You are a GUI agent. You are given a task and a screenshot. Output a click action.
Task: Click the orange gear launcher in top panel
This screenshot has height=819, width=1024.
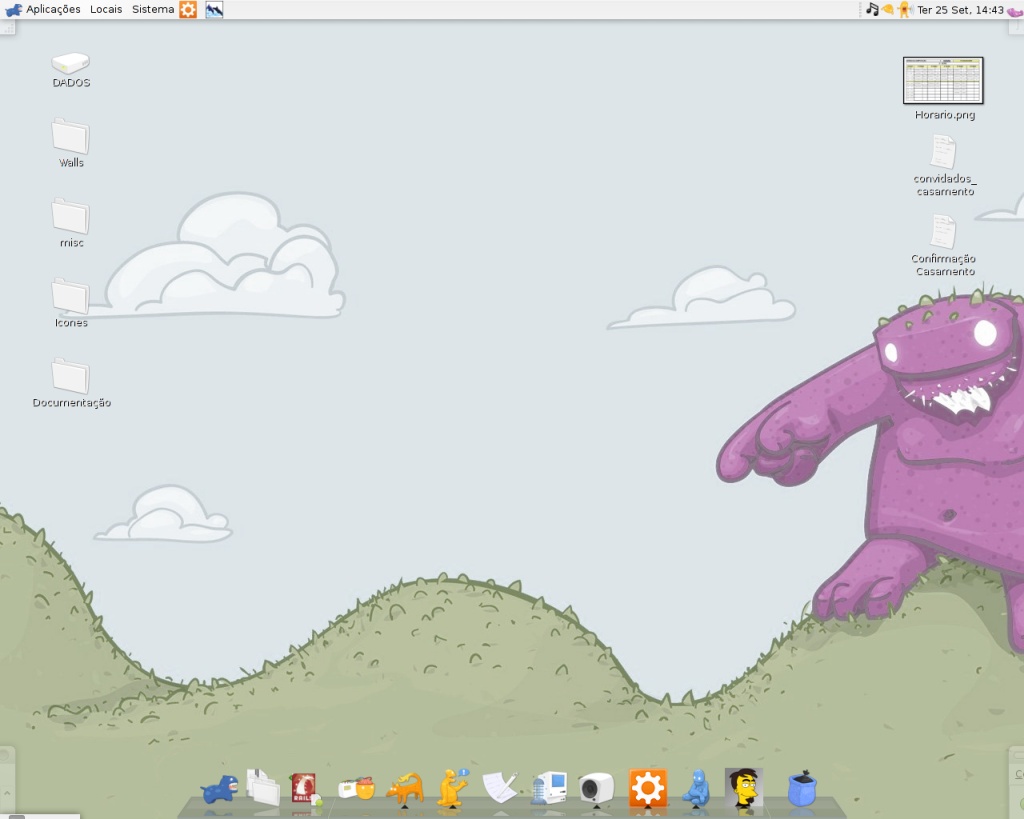pyautogui.click(x=188, y=9)
